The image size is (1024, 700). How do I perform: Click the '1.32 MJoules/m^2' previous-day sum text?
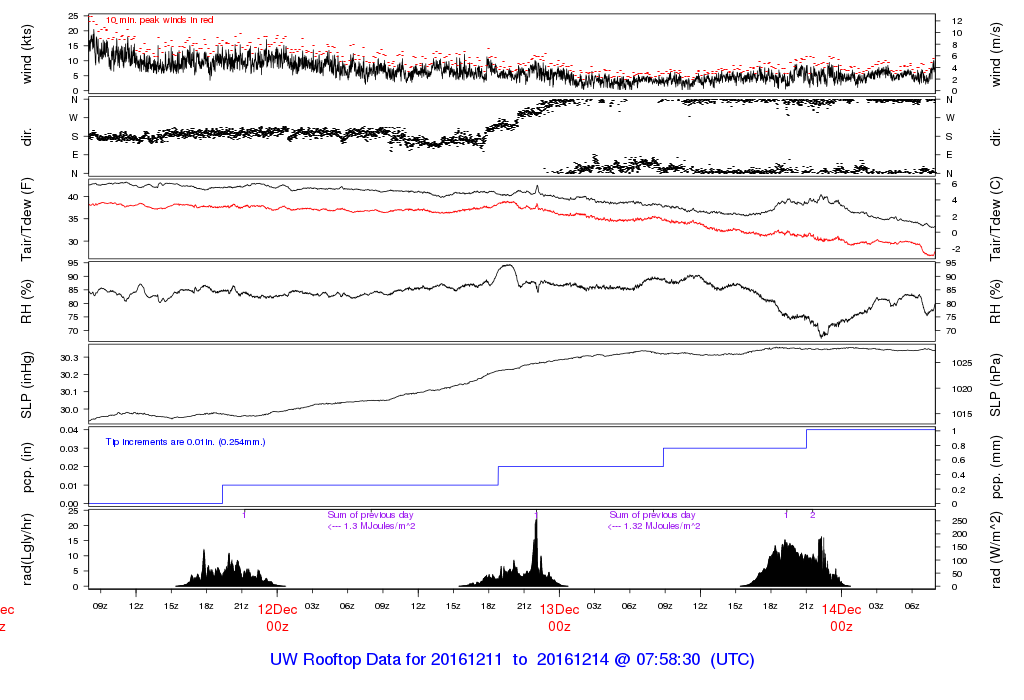pos(662,526)
